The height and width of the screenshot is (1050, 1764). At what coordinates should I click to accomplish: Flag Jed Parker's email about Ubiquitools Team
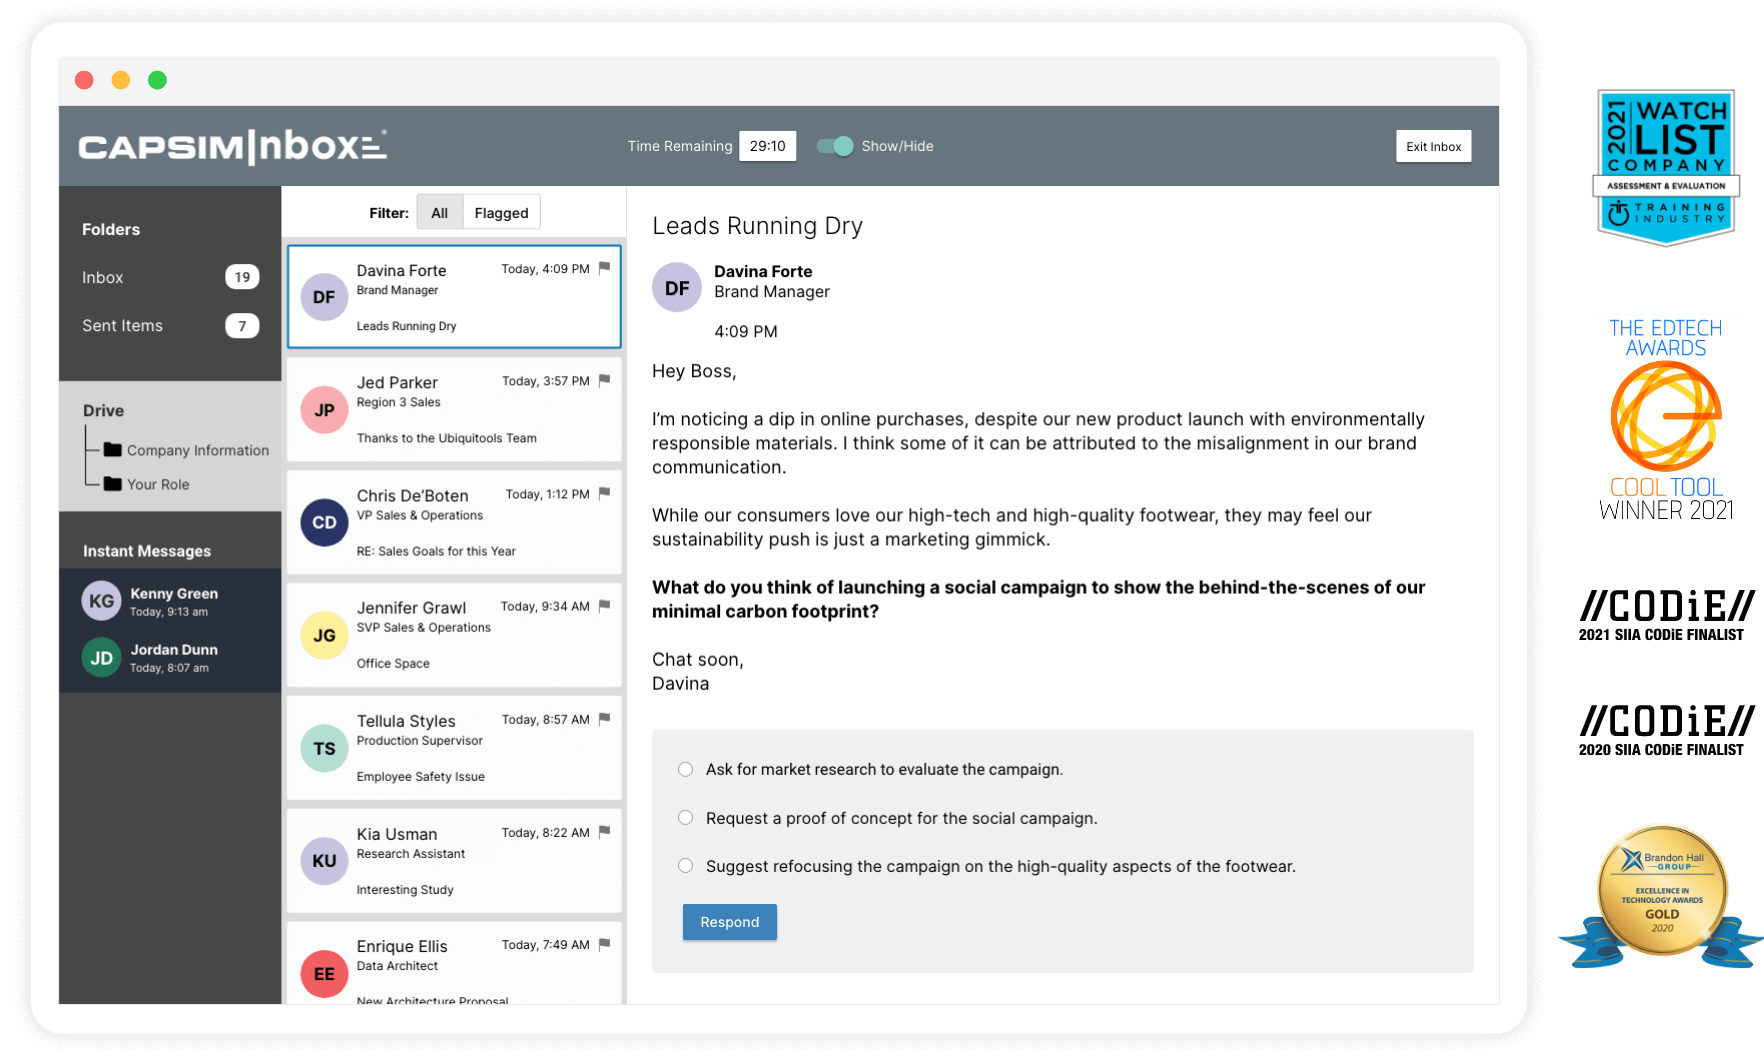coord(604,380)
